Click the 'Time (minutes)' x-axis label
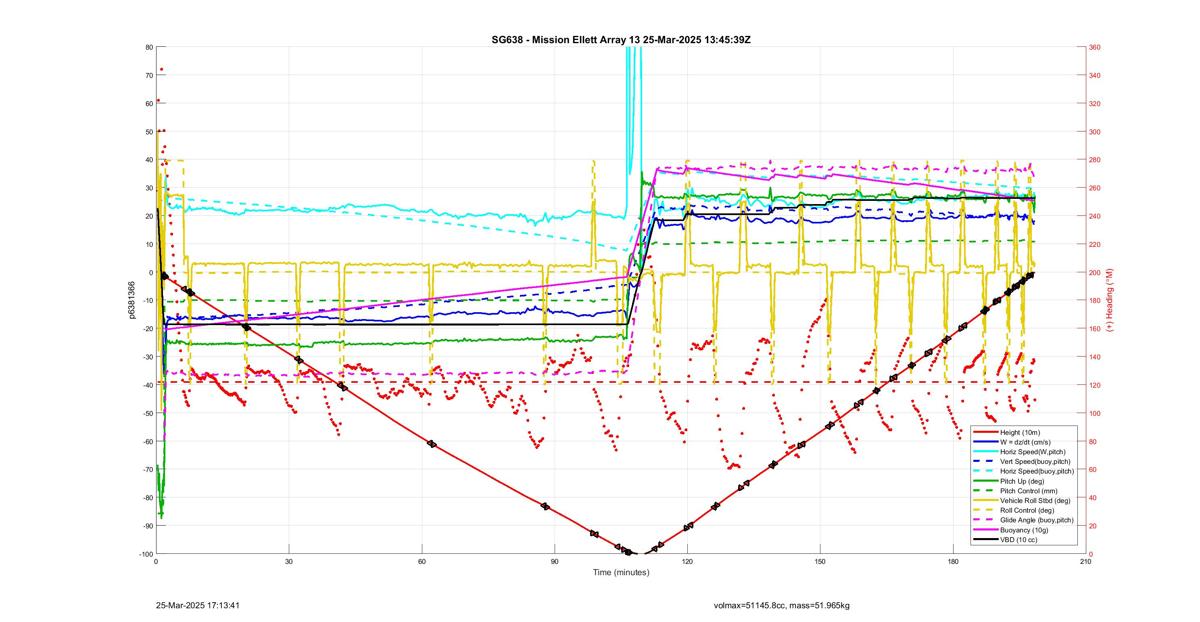1200x622 pixels. [620, 573]
